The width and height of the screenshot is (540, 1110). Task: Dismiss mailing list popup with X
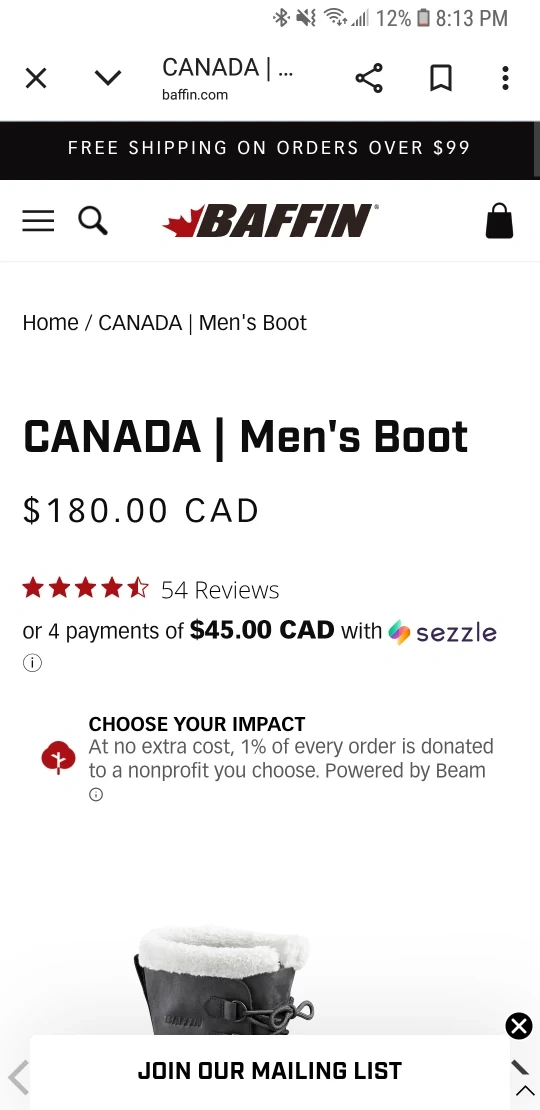[519, 1026]
